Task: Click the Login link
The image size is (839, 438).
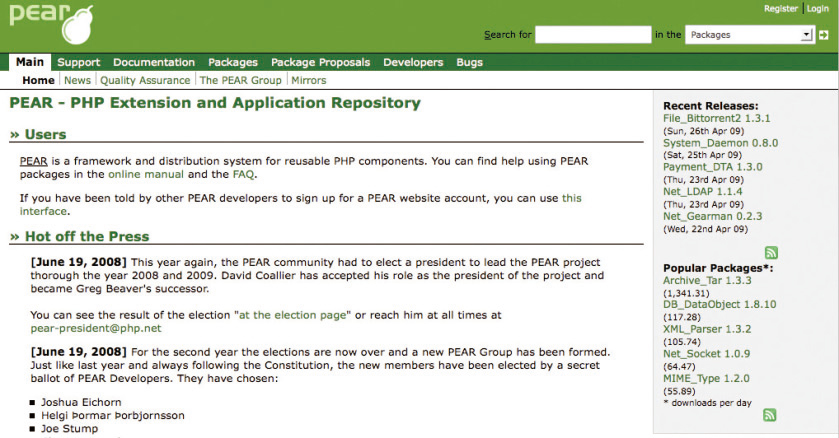Action: 818,9
